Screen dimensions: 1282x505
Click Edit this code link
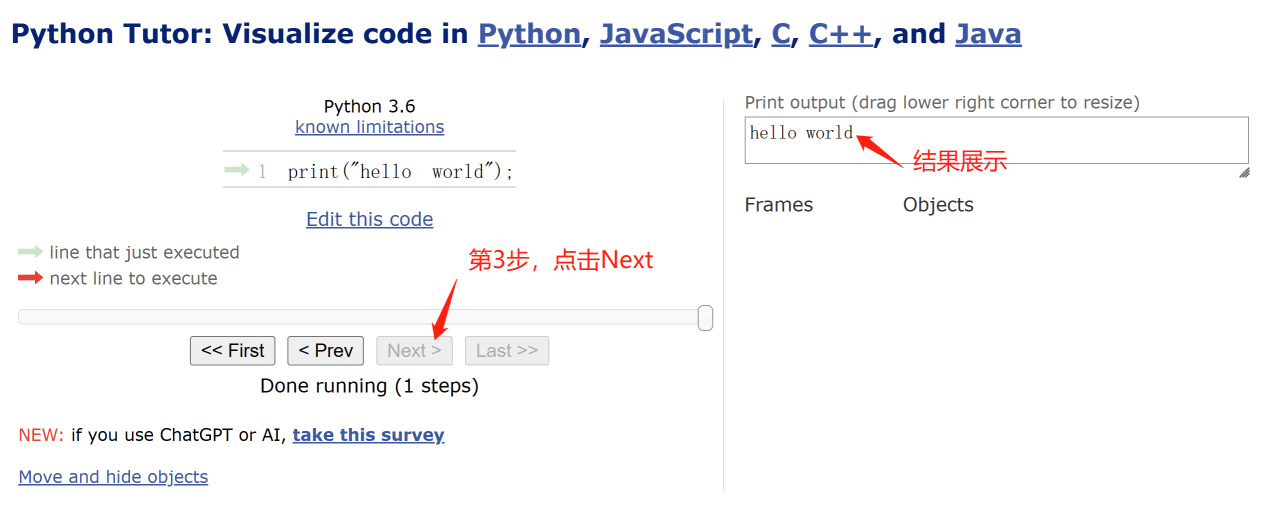click(x=369, y=219)
